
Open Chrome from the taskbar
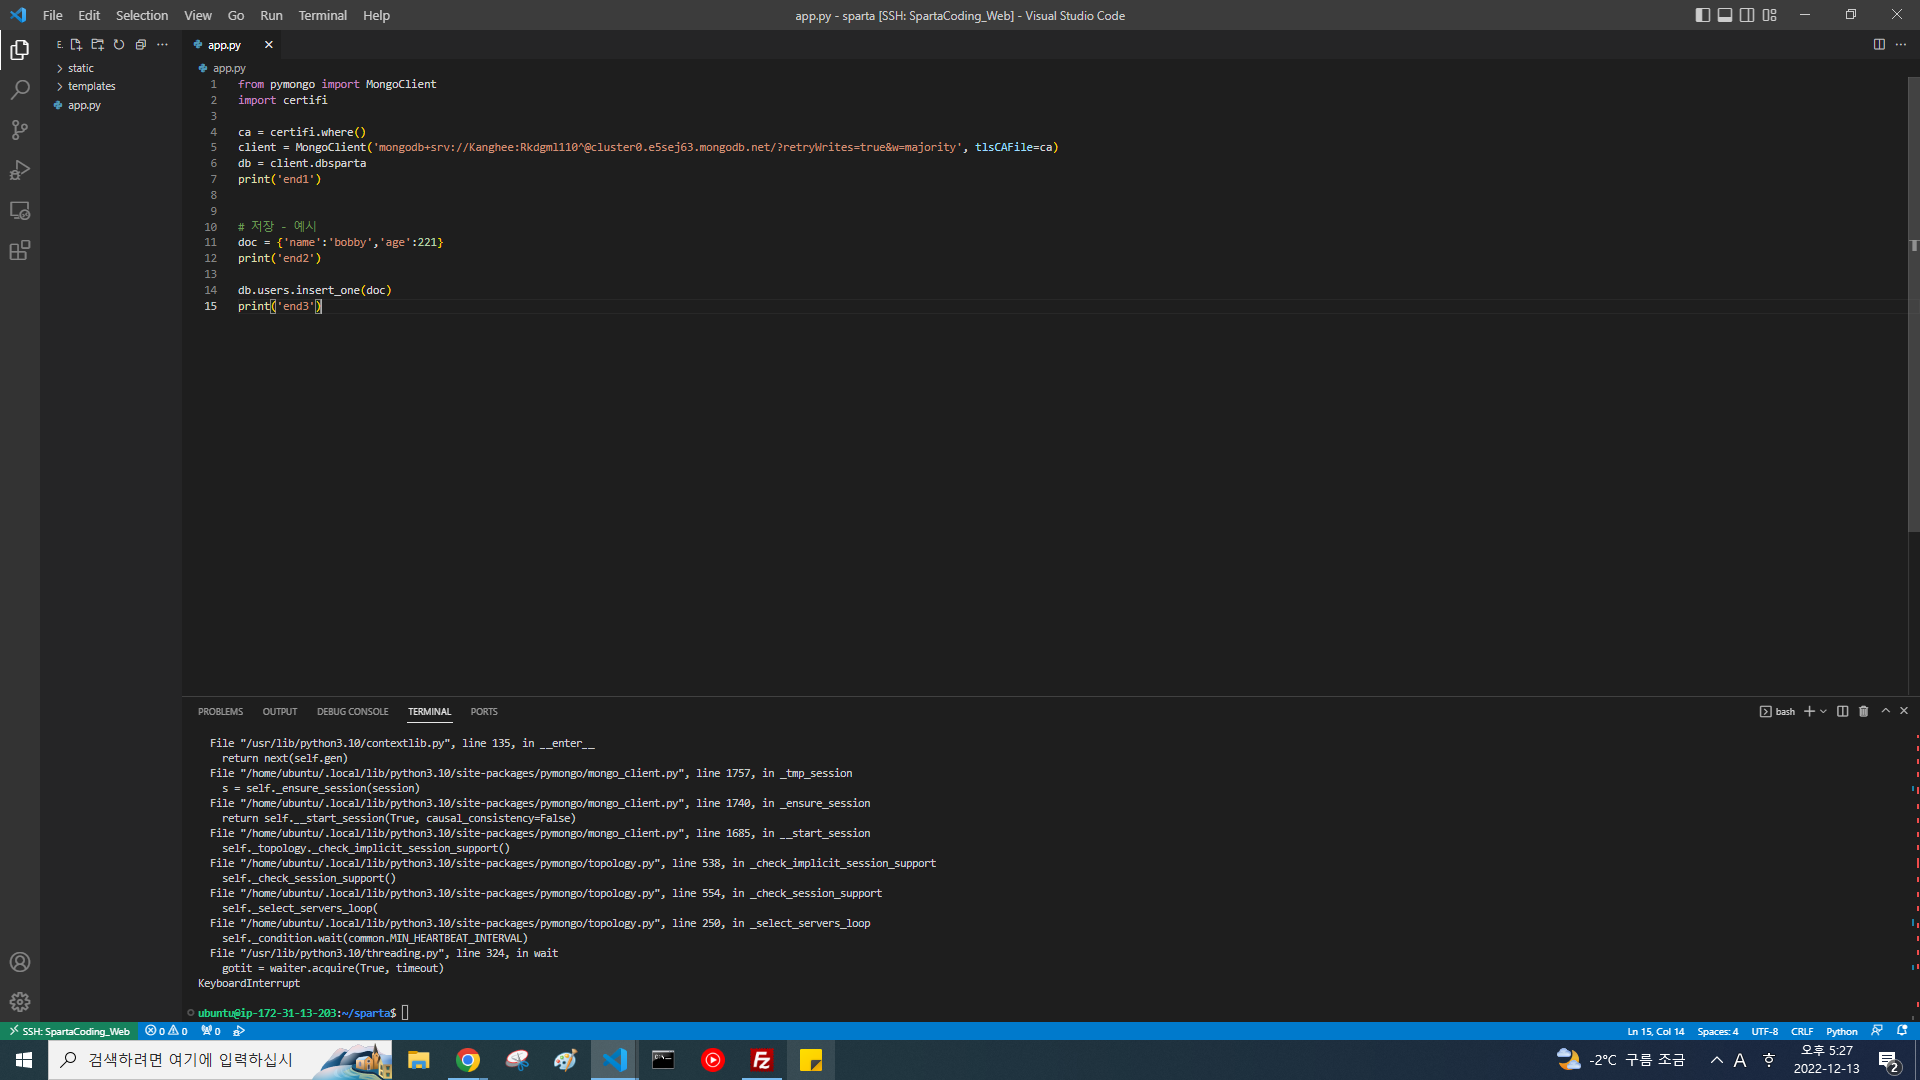468,1060
